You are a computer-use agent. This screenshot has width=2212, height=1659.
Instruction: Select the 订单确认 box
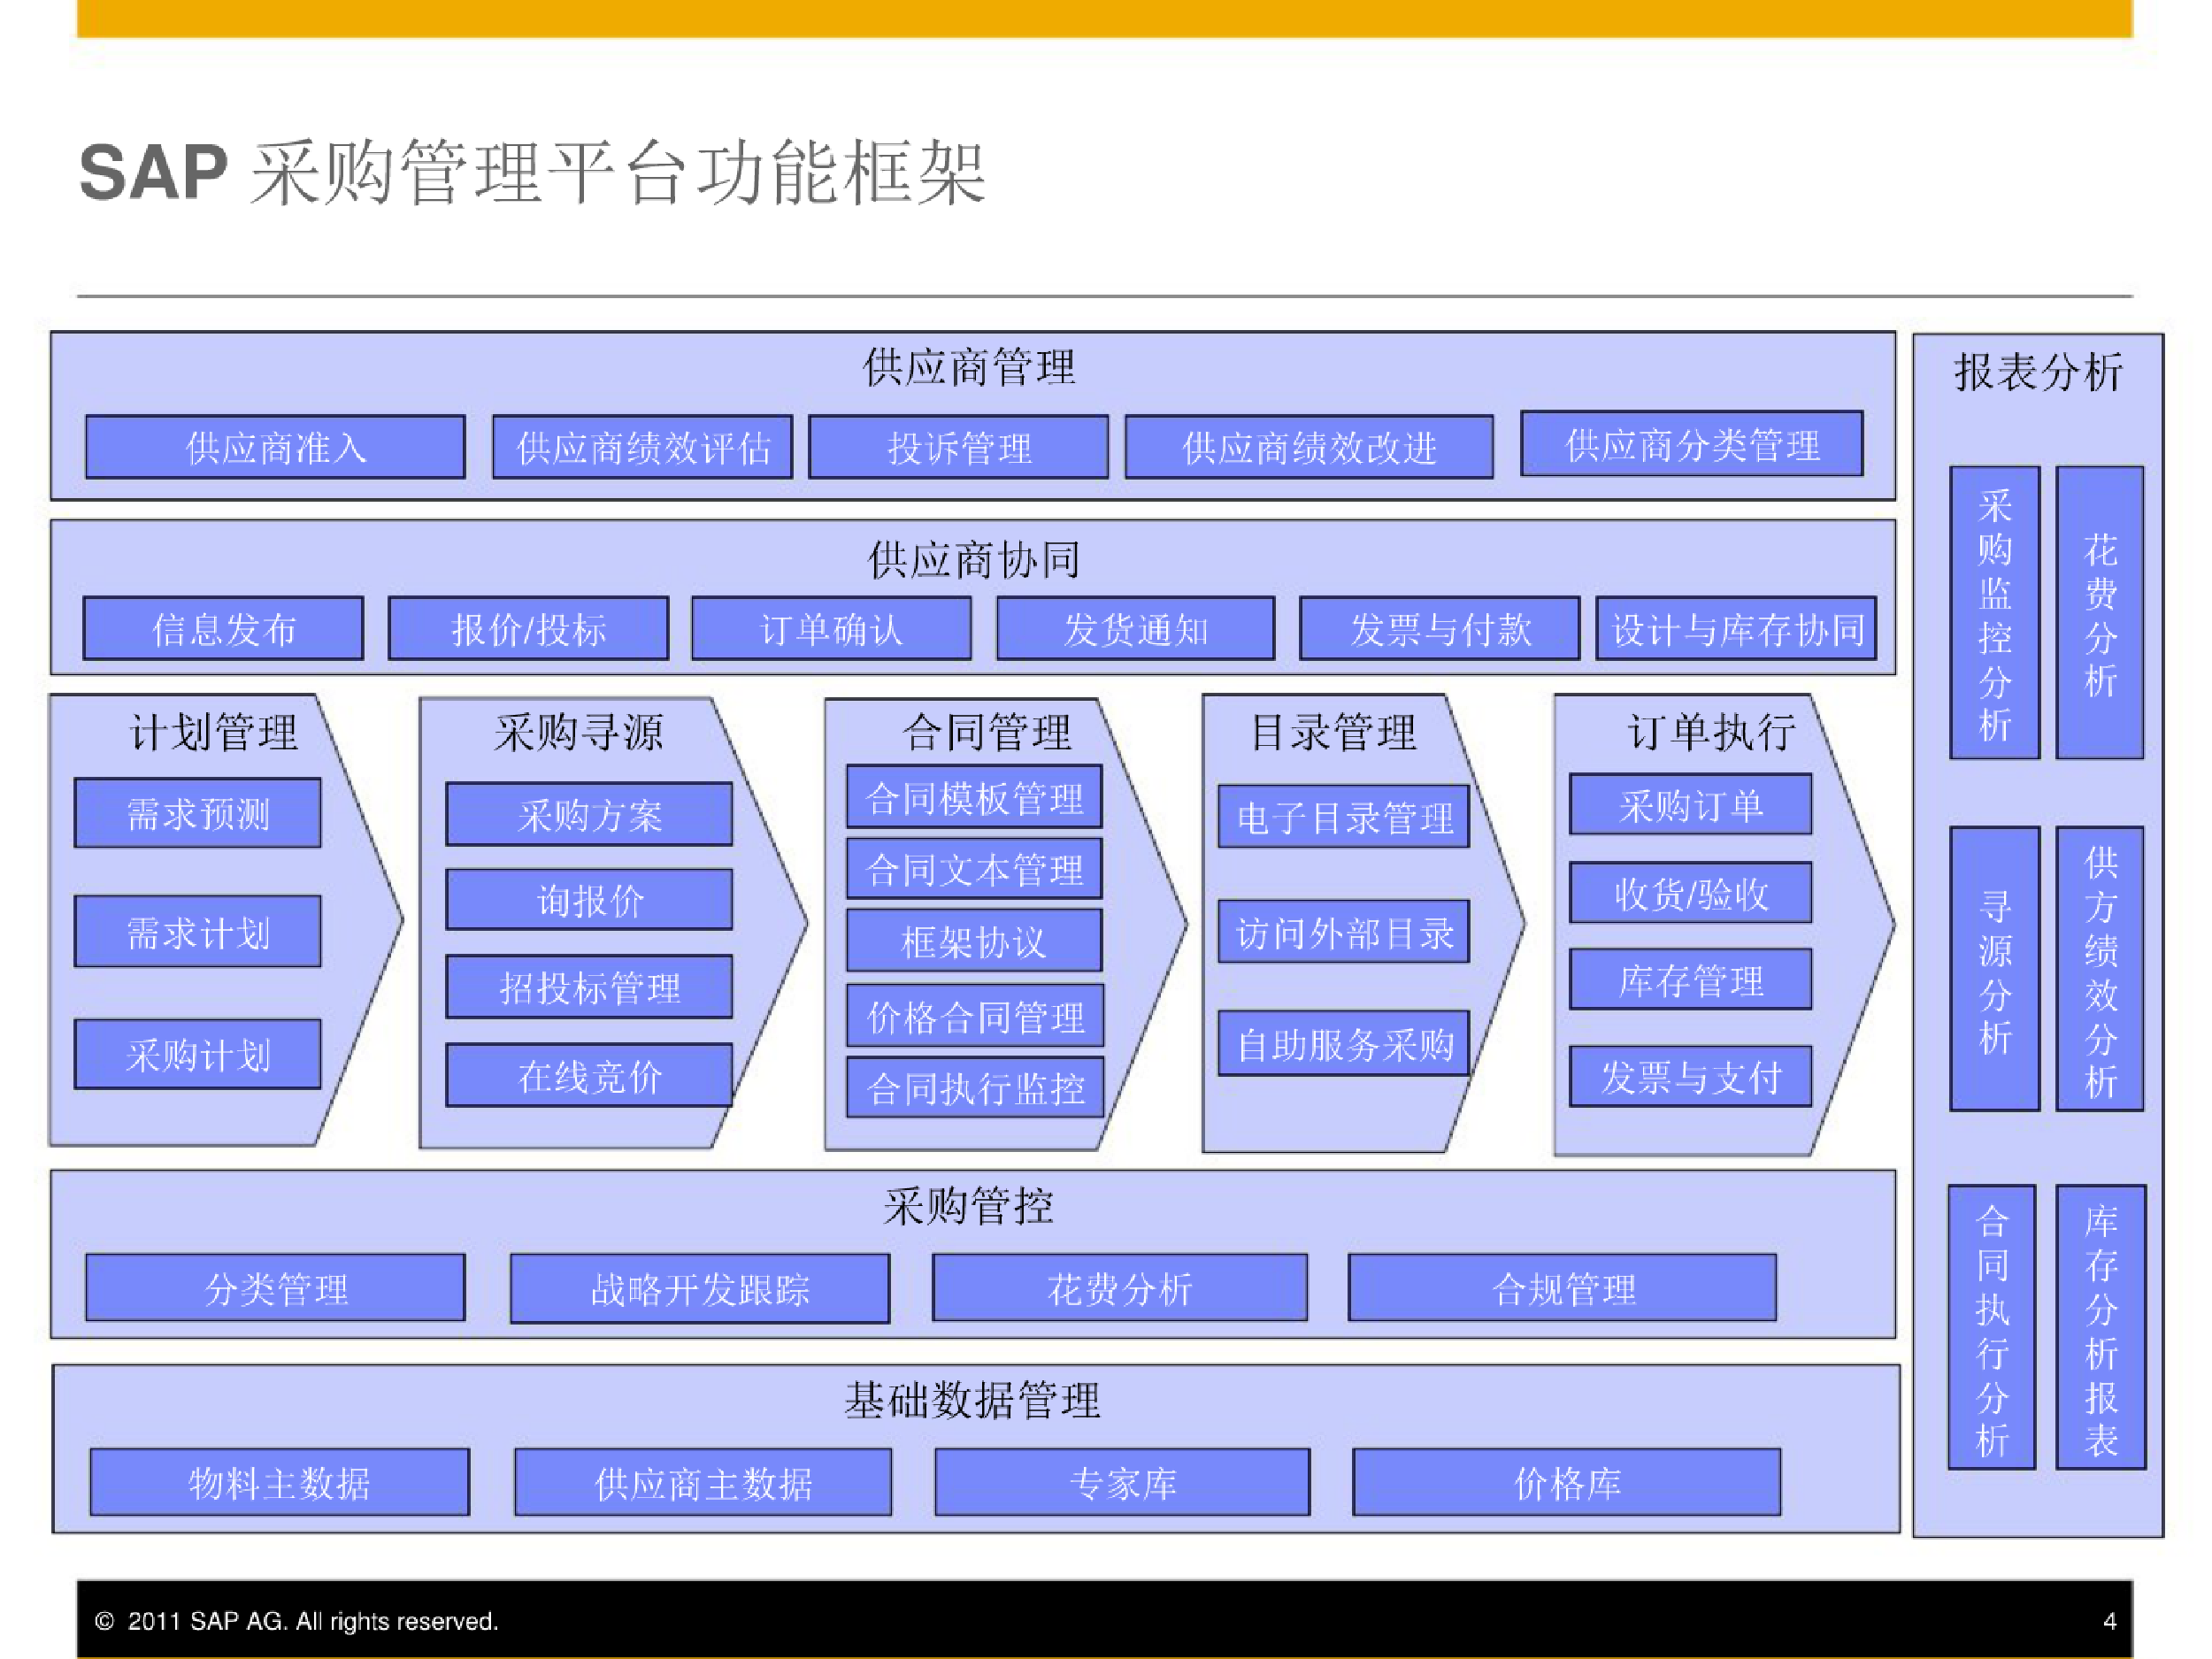pyautogui.click(x=831, y=629)
